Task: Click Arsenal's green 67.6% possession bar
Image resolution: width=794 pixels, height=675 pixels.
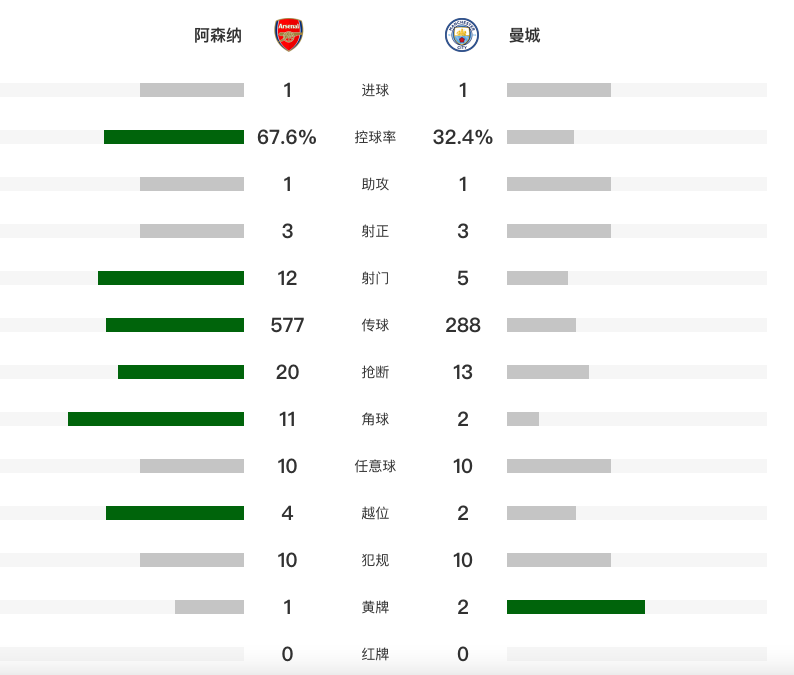Action: point(174,137)
